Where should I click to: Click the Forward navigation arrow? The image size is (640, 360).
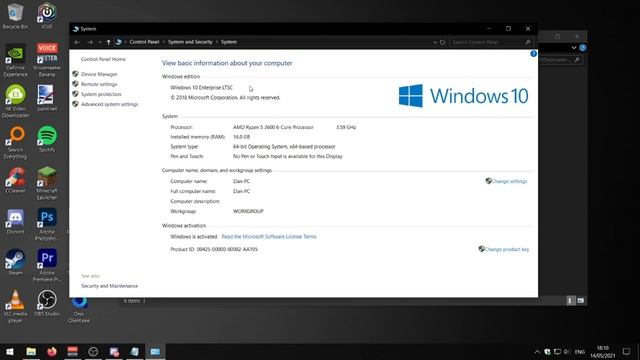click(90, 42)
